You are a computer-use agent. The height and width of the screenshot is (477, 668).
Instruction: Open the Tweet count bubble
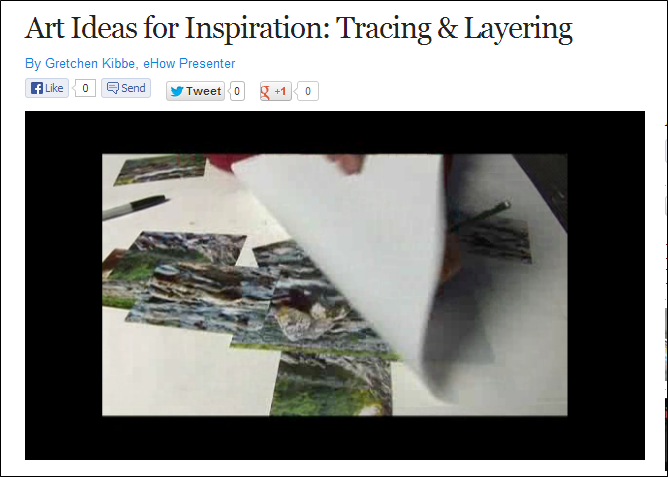236,91
